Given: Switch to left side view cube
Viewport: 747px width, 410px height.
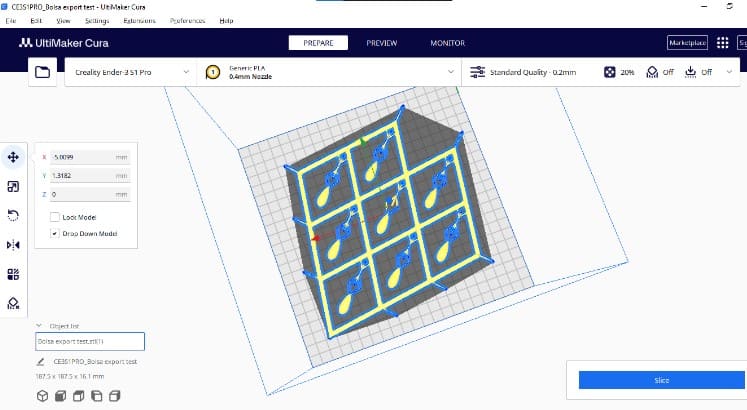Looking at the screenshot, I should [97, 396].
